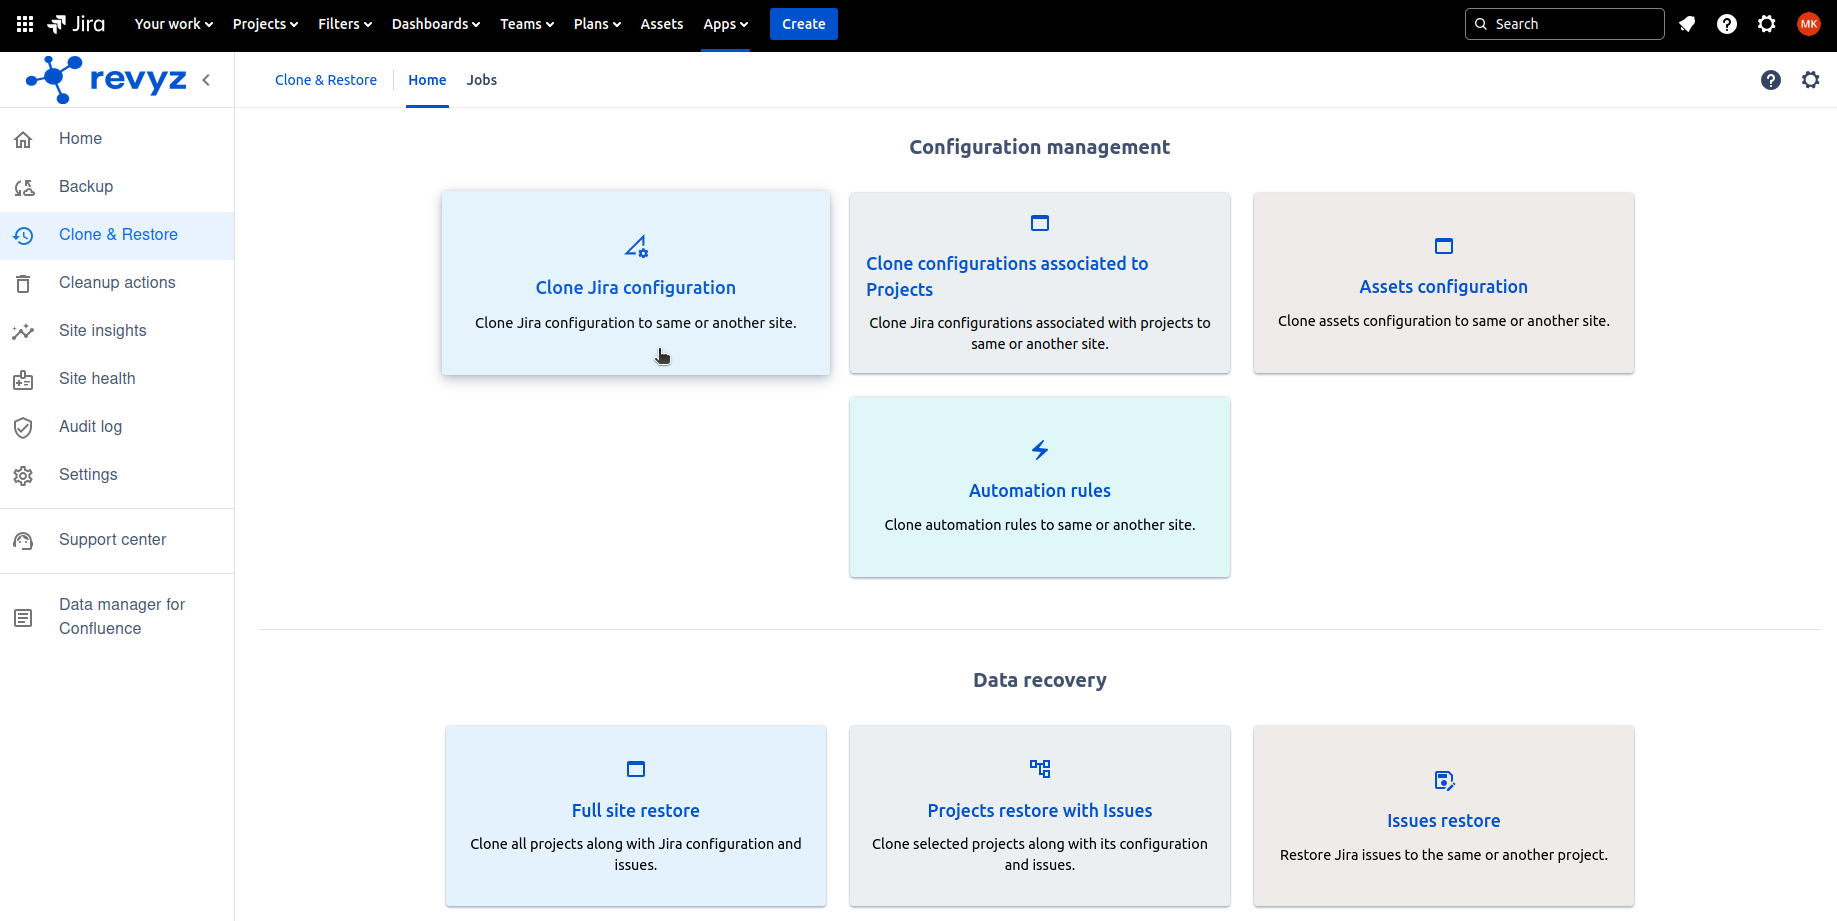Open Jira help question mark icon
The width and height of the screenshot is (1837, 921).
1727,24
